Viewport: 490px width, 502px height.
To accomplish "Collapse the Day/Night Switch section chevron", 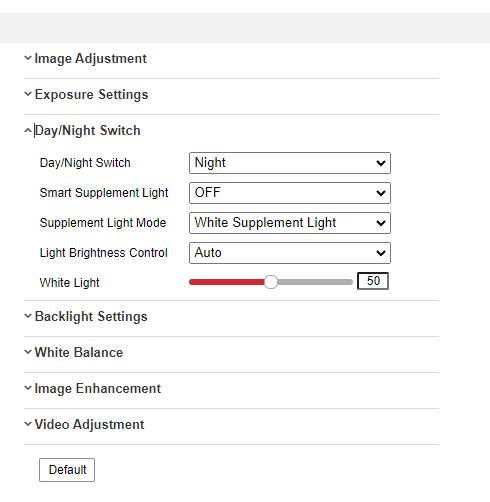I will point(28,130).
